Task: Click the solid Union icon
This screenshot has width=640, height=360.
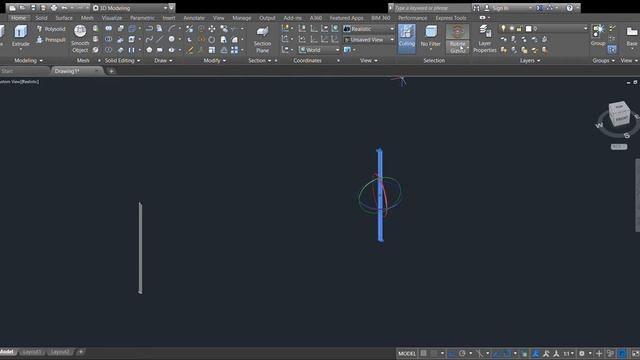Action: [x=109, y=29]
